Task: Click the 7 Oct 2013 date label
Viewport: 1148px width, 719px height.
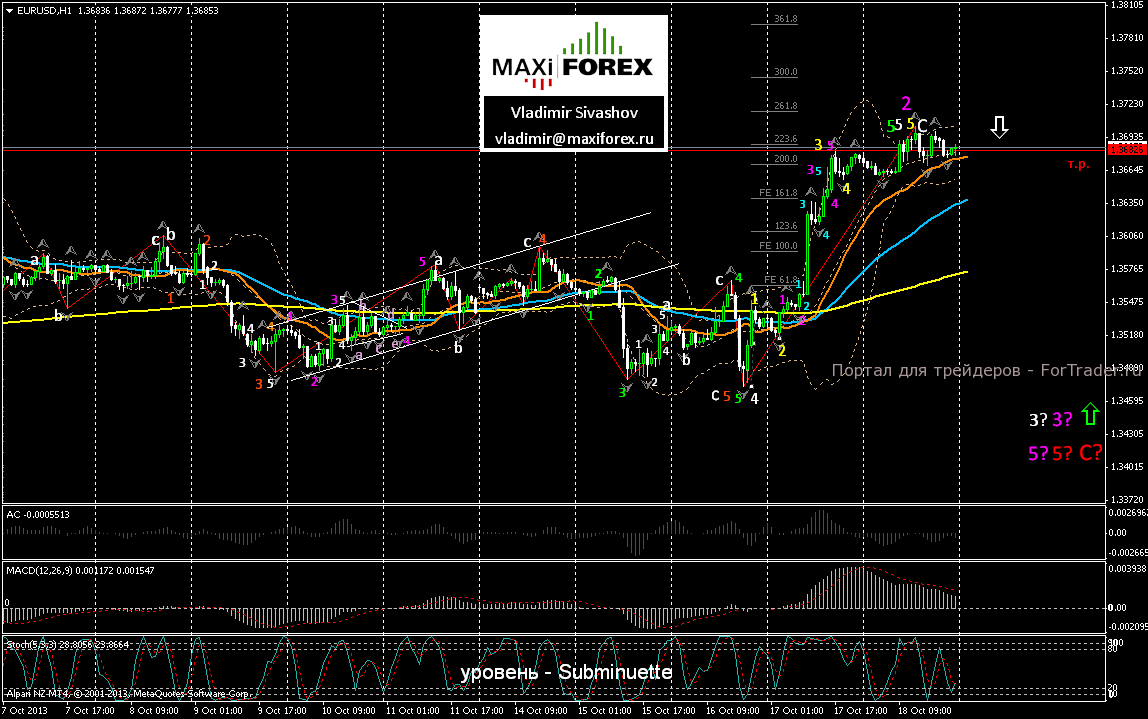Action: [x=24, y=710]
